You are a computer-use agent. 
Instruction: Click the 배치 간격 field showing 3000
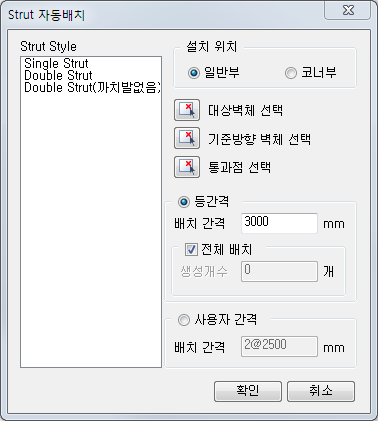point(279,223)
